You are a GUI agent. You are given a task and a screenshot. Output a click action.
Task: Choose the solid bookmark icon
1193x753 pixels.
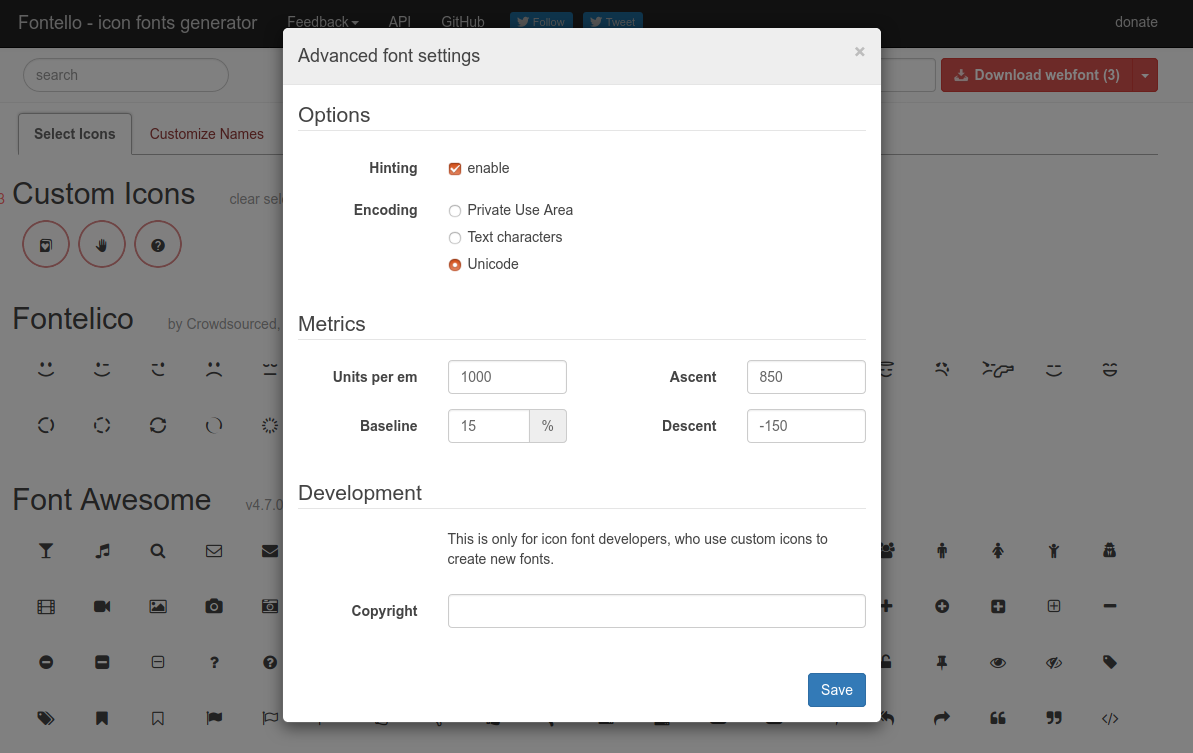point(102,718)
